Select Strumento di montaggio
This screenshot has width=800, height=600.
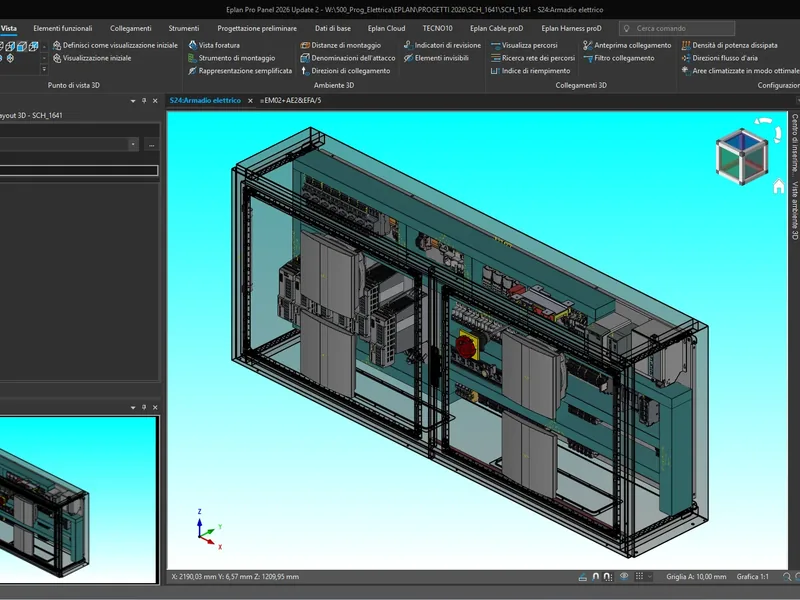tap(232, 58)
